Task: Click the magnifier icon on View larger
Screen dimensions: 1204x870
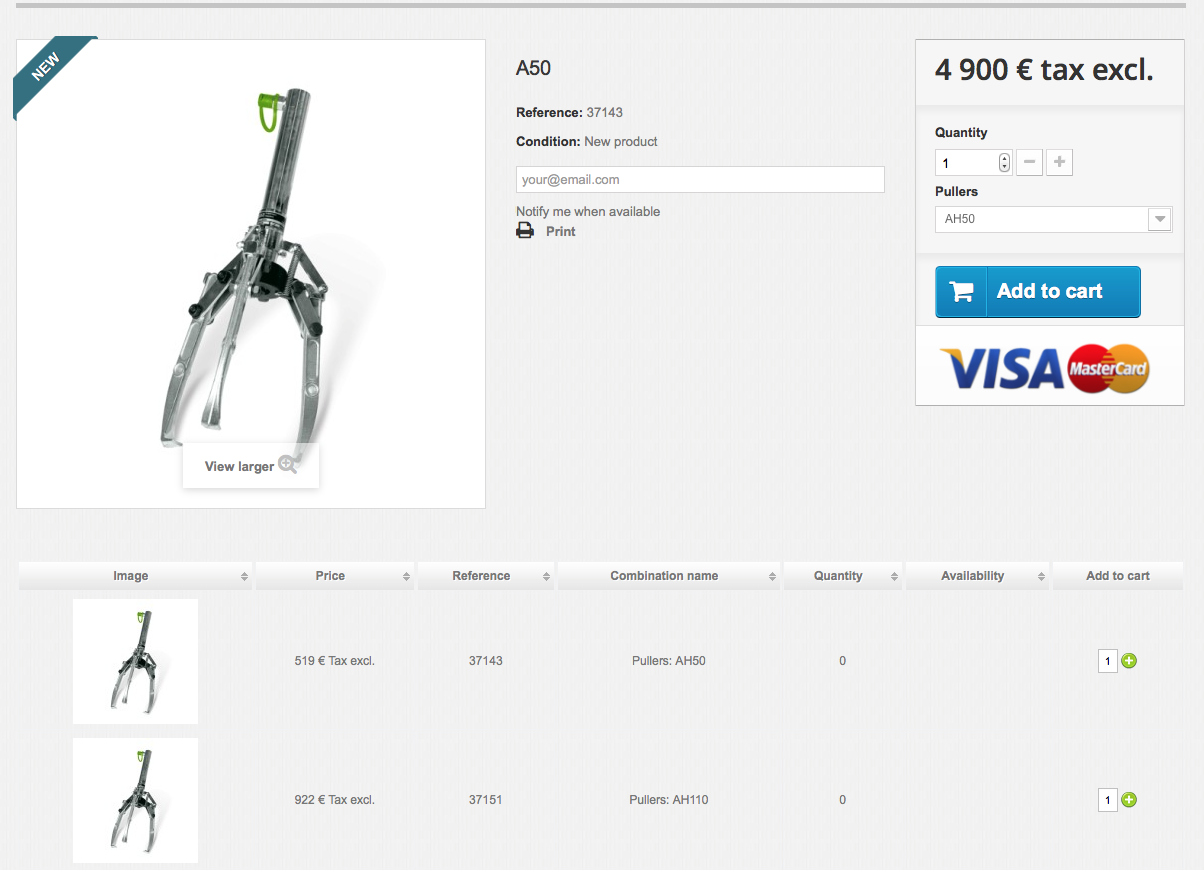Action: [288, 464]
